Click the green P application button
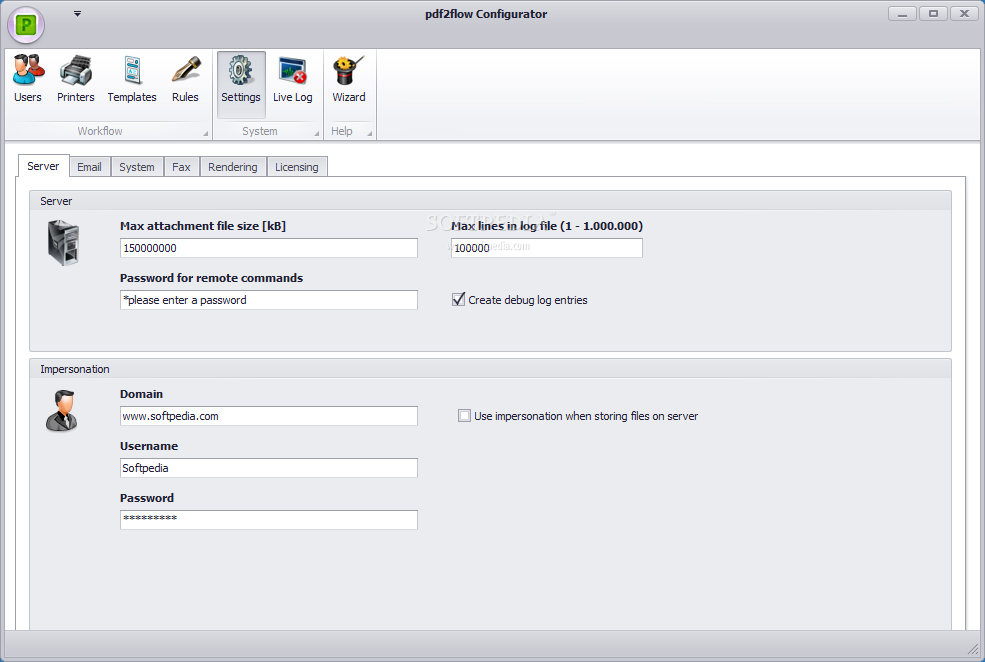 tap(26, 25)
